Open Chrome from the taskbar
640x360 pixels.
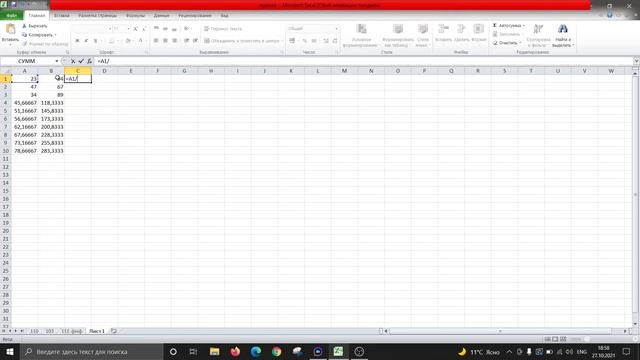point(276,351)
